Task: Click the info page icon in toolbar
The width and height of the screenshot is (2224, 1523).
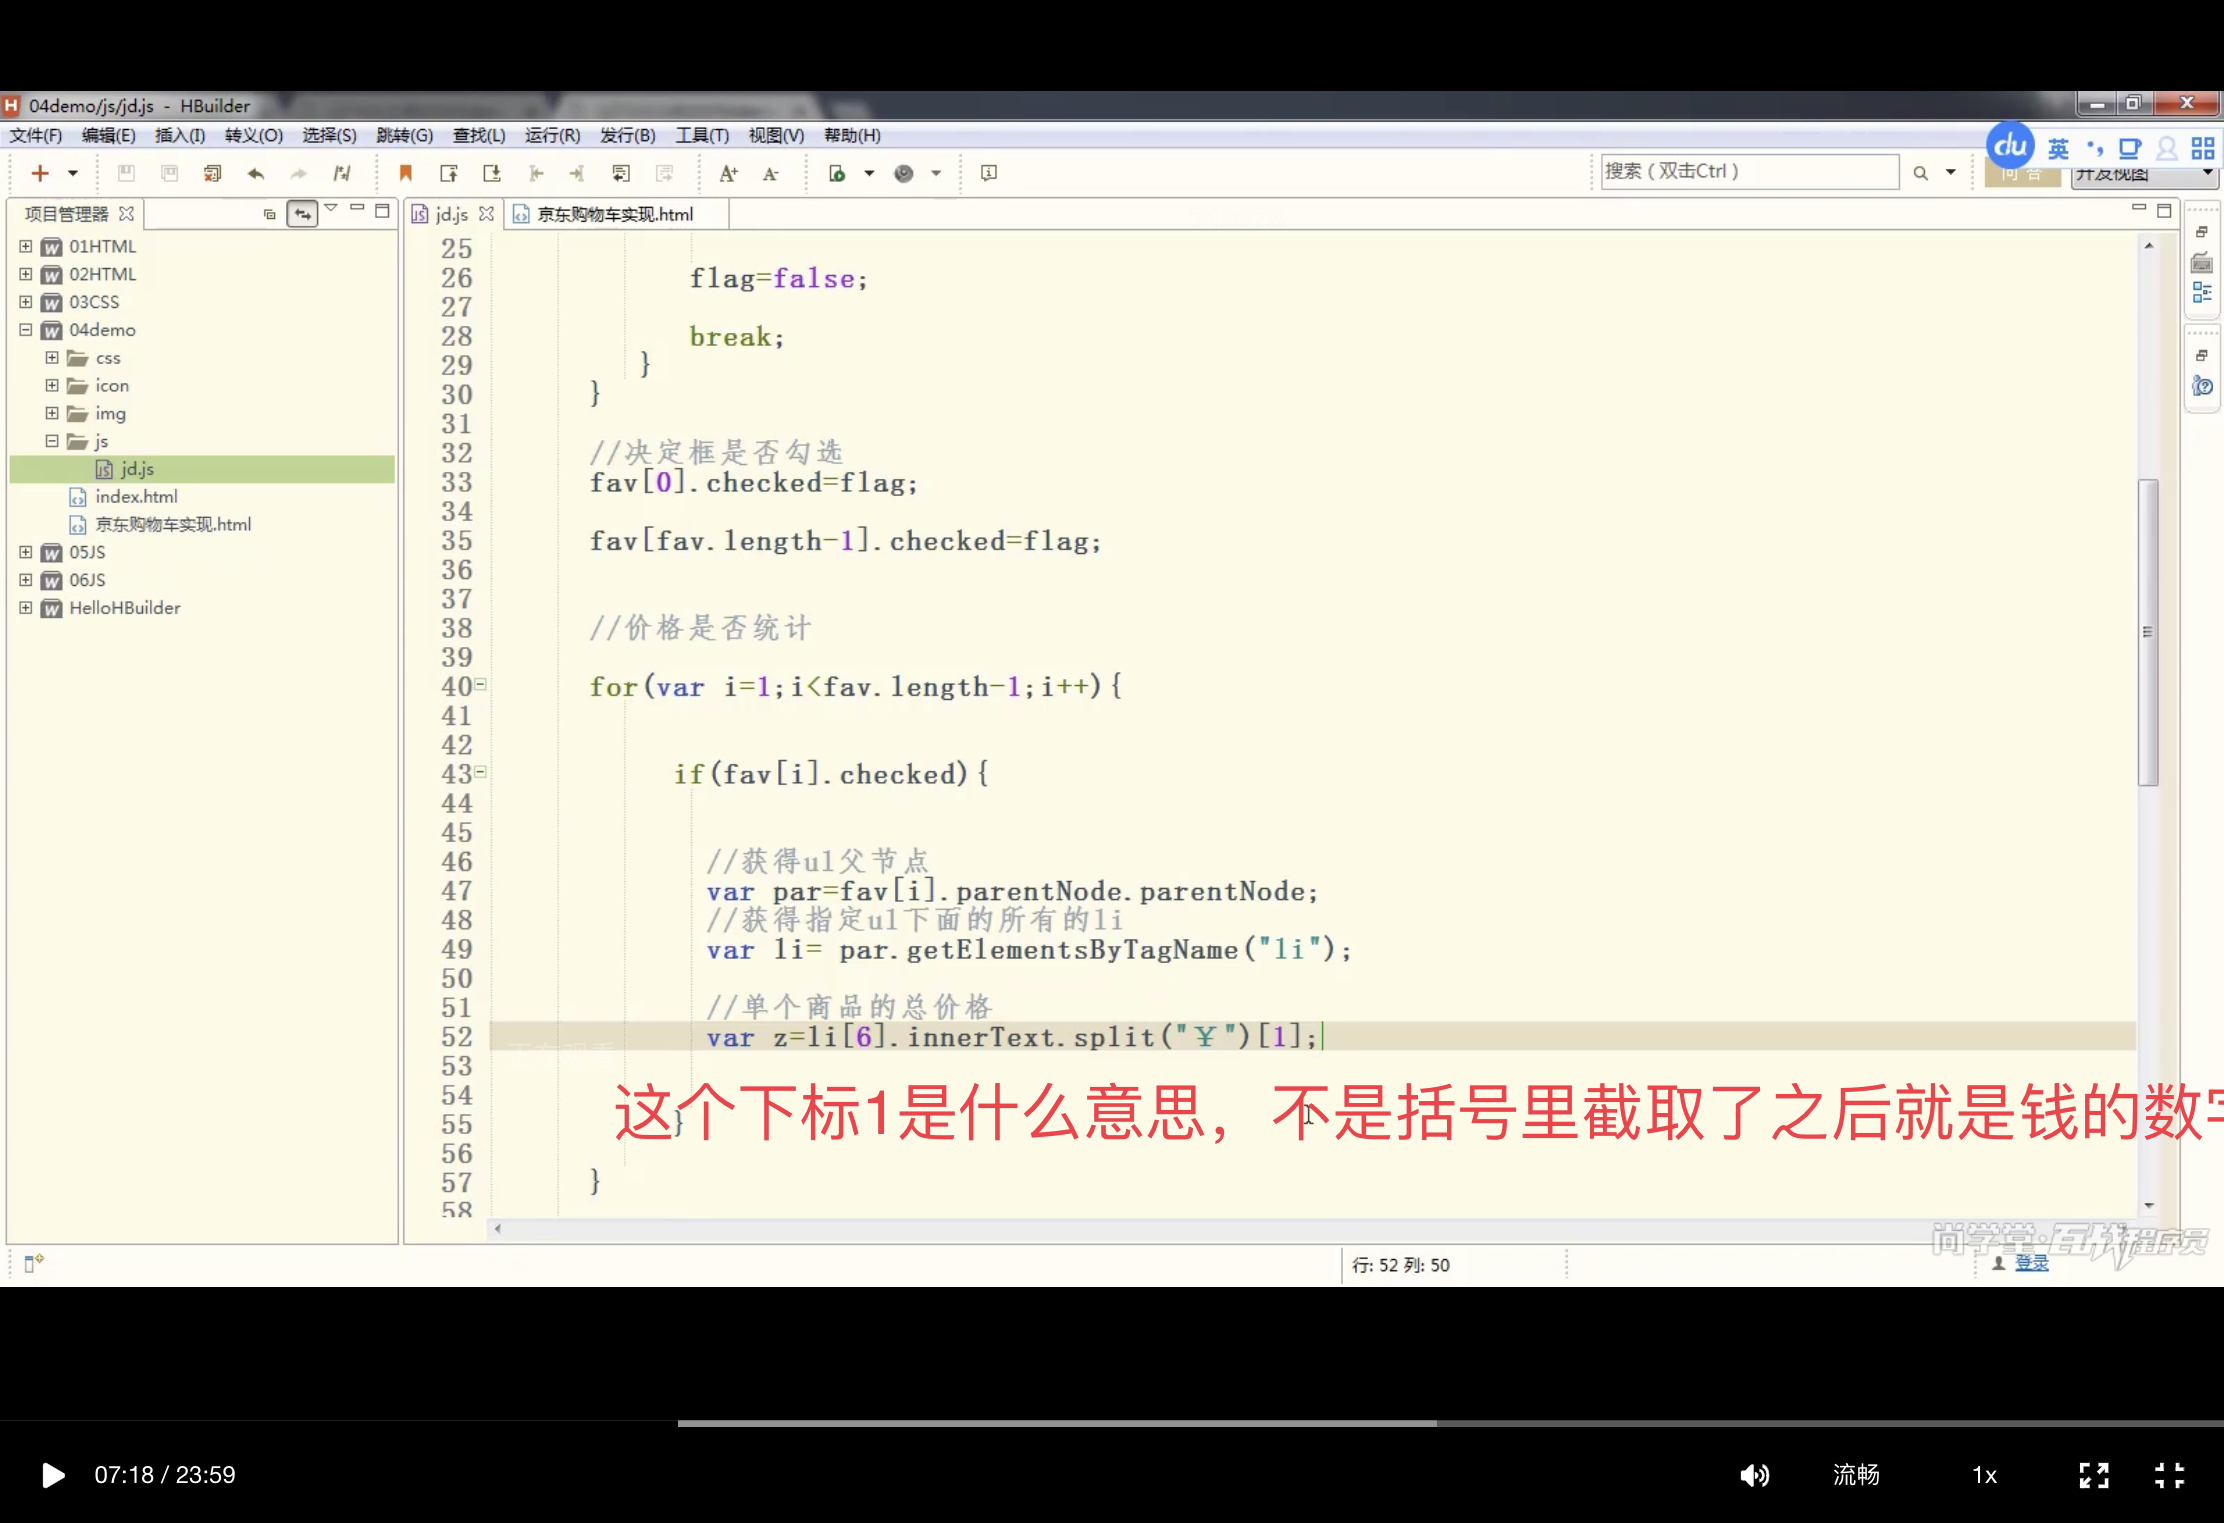Action: coord(989,173)
